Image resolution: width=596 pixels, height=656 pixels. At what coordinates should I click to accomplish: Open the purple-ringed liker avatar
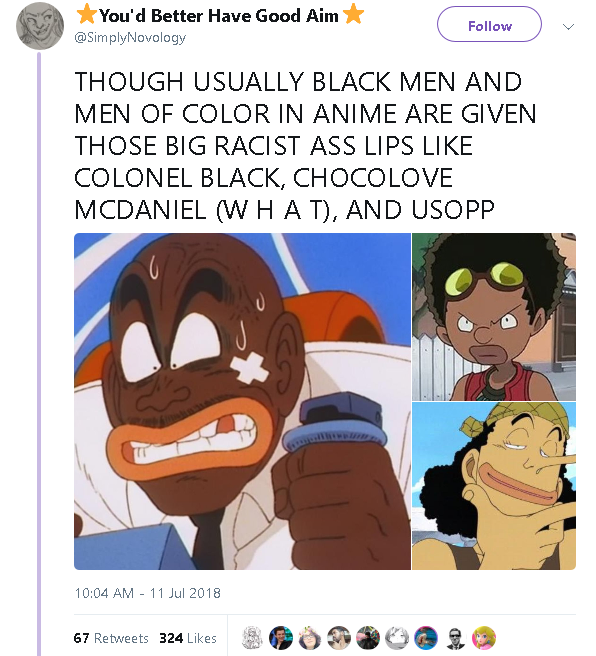pos(425,638)
